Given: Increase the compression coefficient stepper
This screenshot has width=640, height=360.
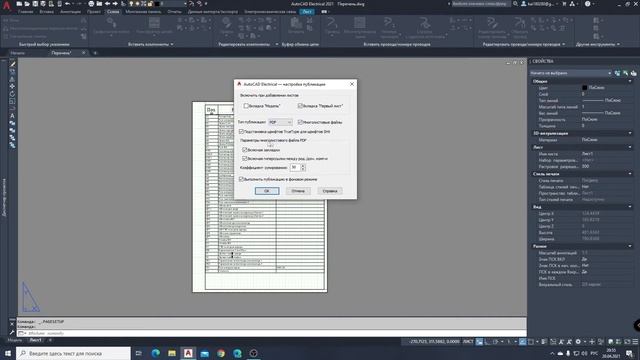Looking at the screenshot, I should tap(303, 166).
